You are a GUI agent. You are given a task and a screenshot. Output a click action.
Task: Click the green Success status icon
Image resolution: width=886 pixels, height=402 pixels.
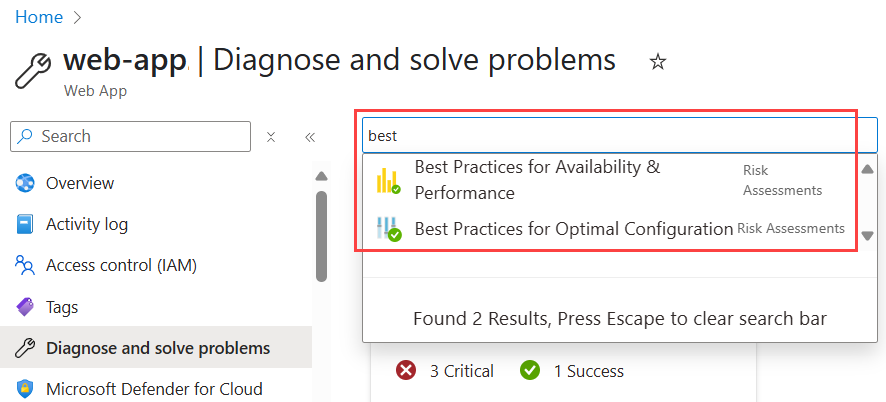pyautogui.click(x=530, y=371)
